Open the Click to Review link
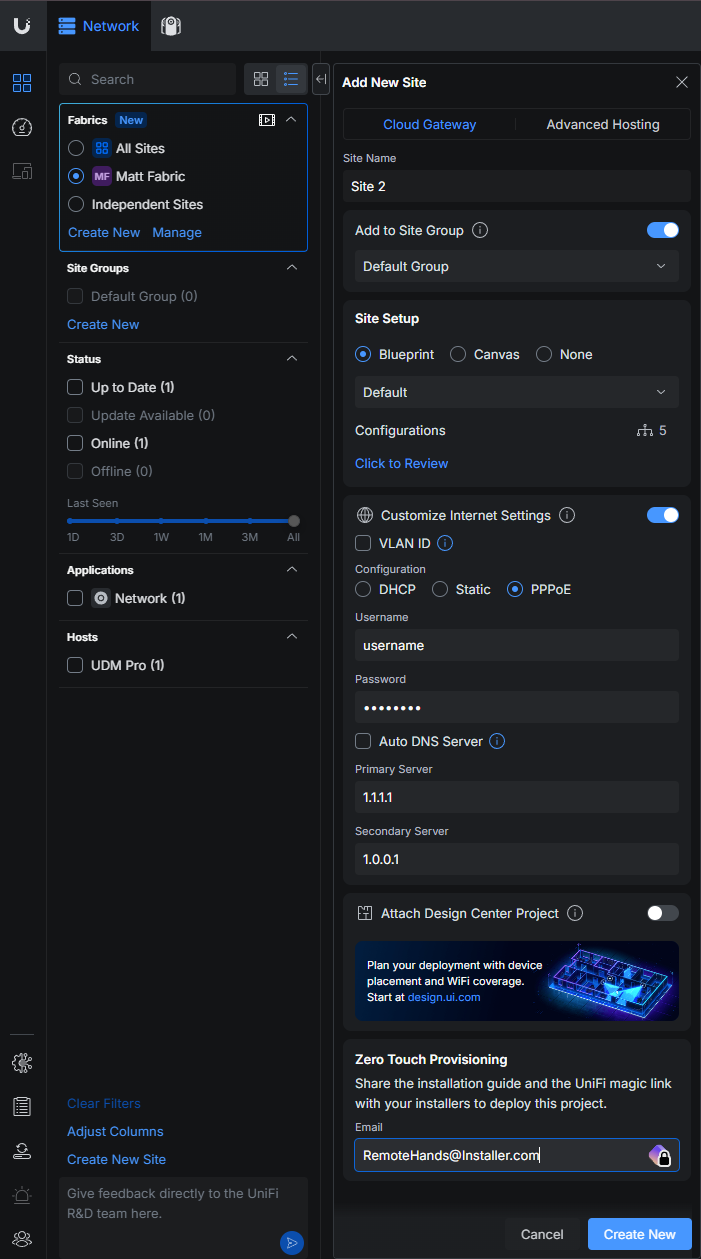Screen dimensions: 701x1259 401,463
